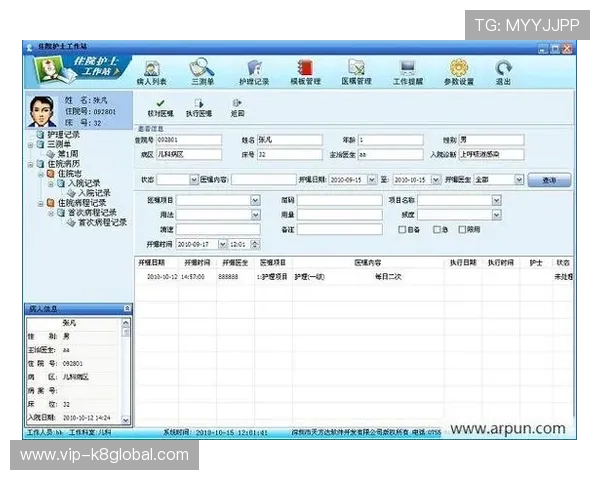Image resolution: width=600 pixels, height=480 pixels.
Task: Open the 用法 dropdown
Action: pyautogui.click(x=255, y=215)
